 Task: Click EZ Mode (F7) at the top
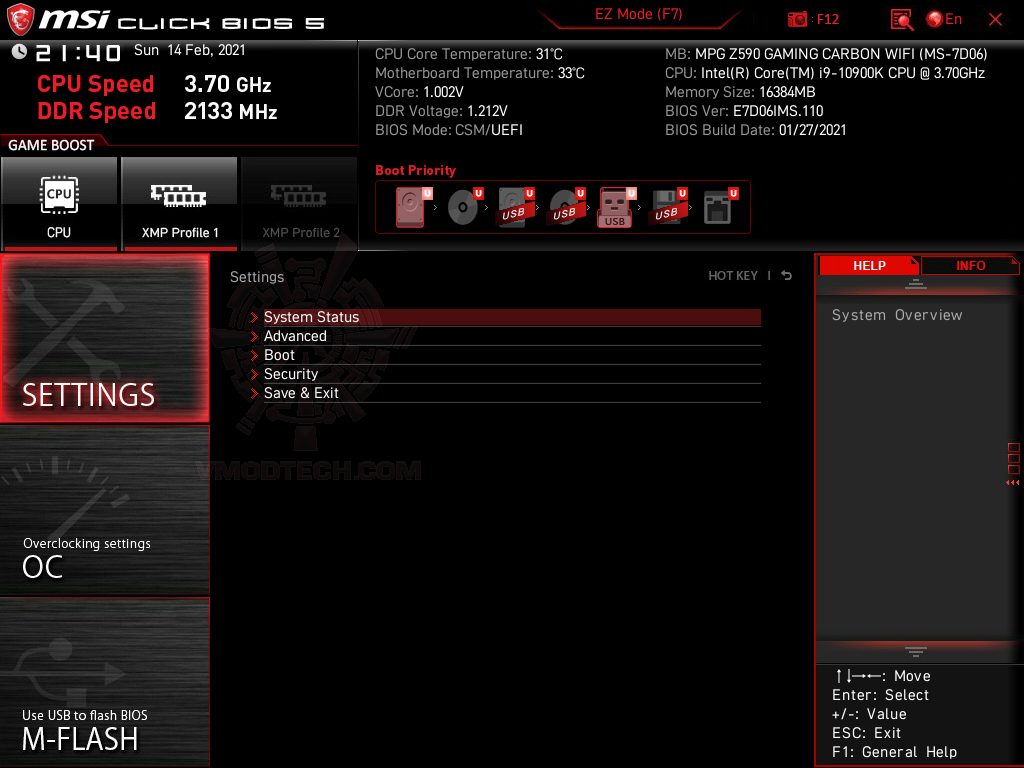638,16
